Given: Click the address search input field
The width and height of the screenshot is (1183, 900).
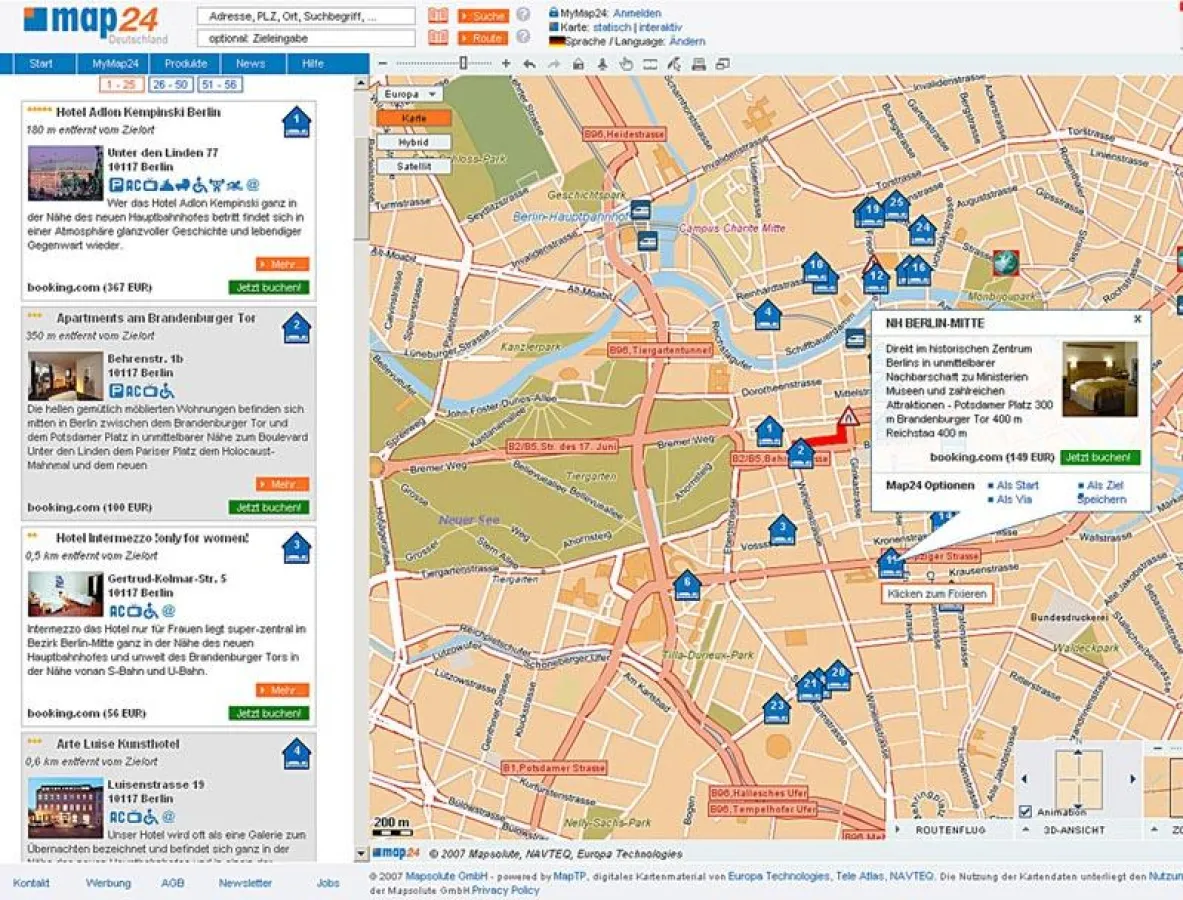Looking at the screenshot, I should (x=306, y=16).
